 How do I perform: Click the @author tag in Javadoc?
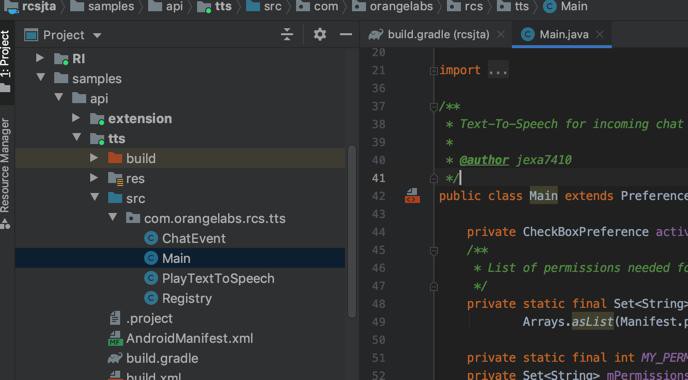click(484, 160)
